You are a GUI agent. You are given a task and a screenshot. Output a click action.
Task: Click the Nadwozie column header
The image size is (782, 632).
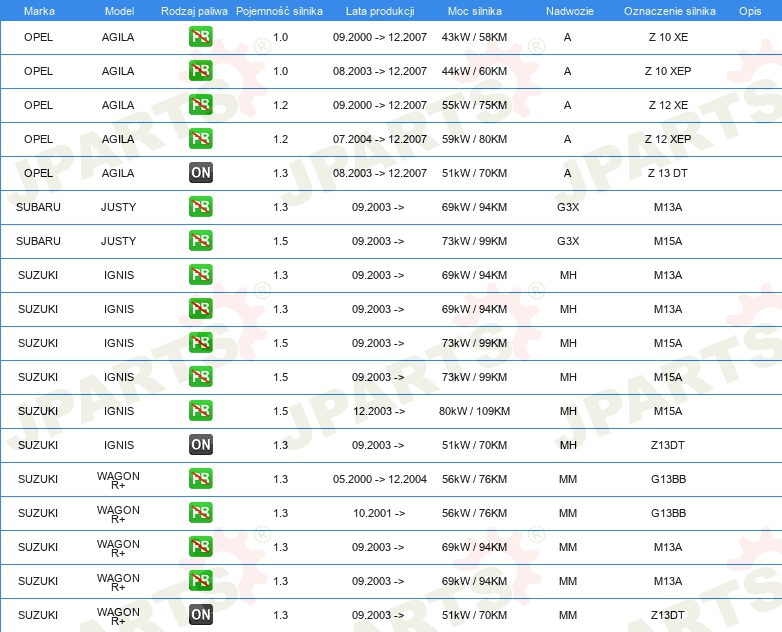[x=570, y=11]
